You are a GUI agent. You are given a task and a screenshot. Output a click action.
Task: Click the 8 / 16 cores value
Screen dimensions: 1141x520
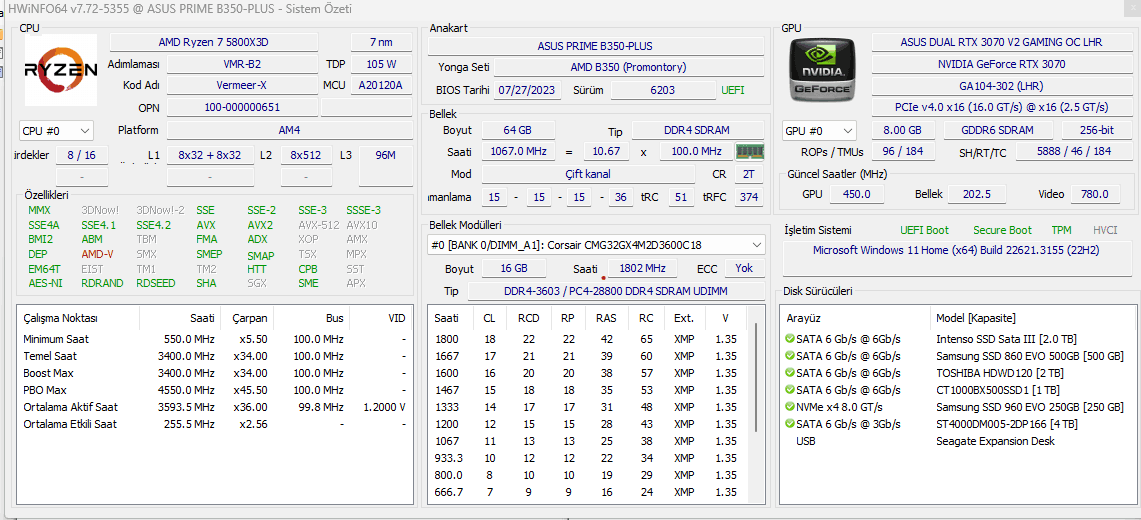click(82, 155)
